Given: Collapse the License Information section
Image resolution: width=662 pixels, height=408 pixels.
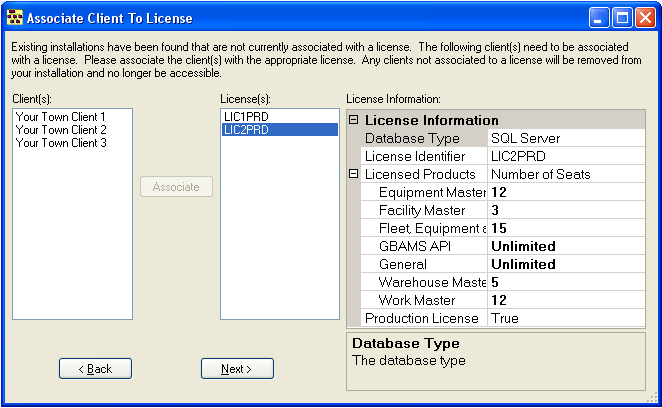Looking at the screenshot, I should coord(354,121).
